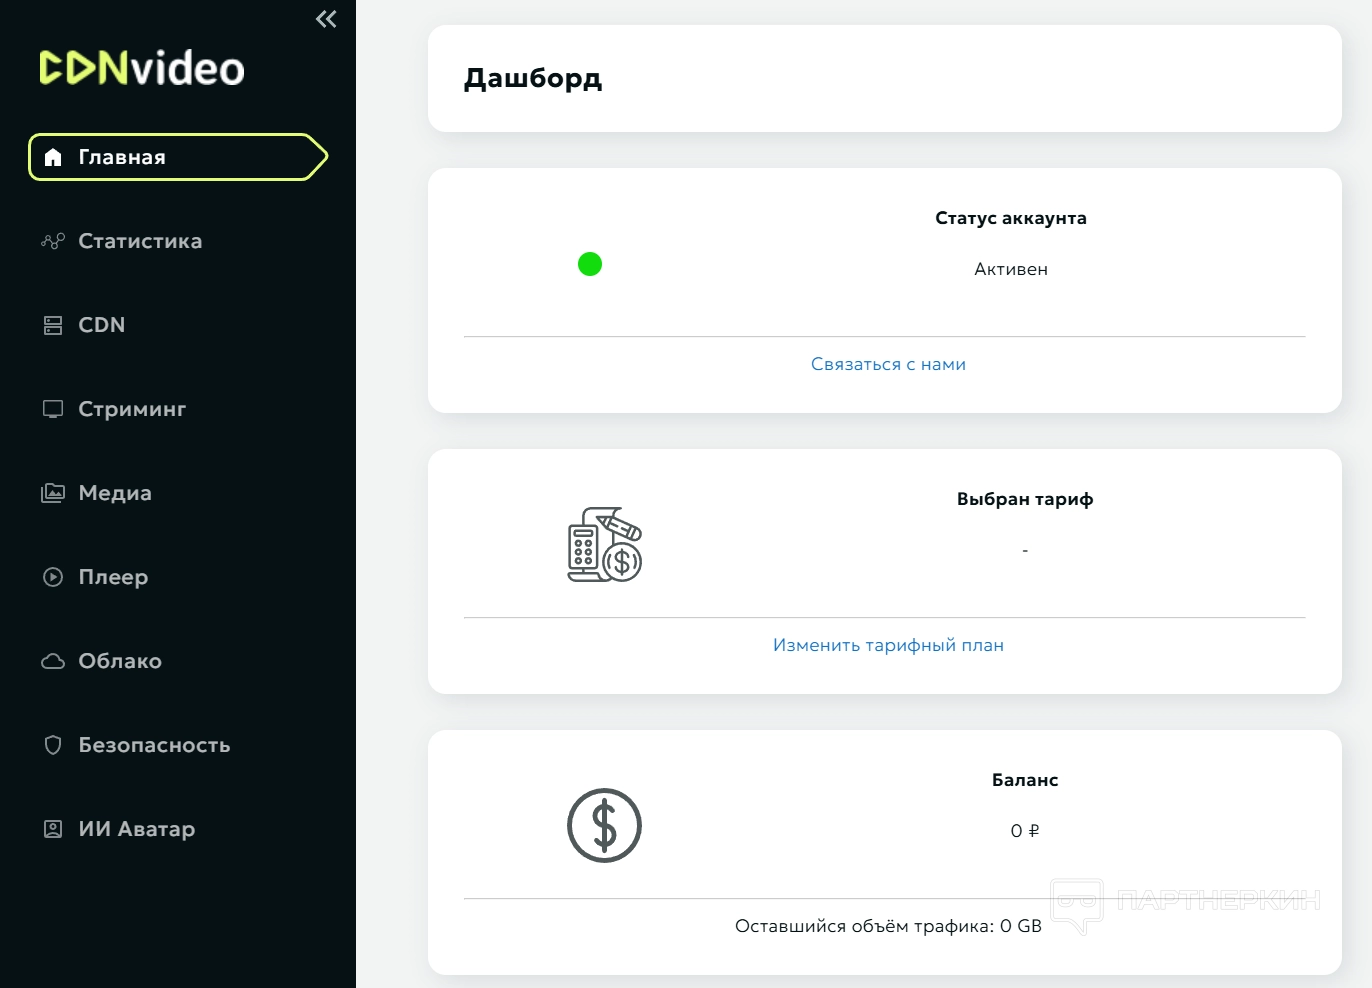The image size is (1372, 988).
Task: Select Безопасность in the sidebar
Action: tap(154, 745)
